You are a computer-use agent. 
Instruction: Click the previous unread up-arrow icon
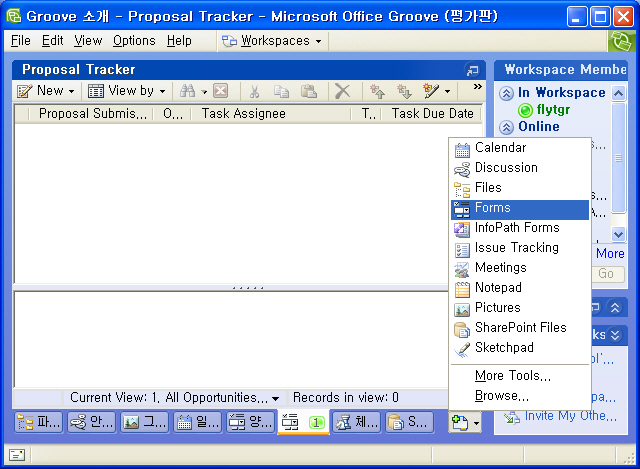click(377, 91)
